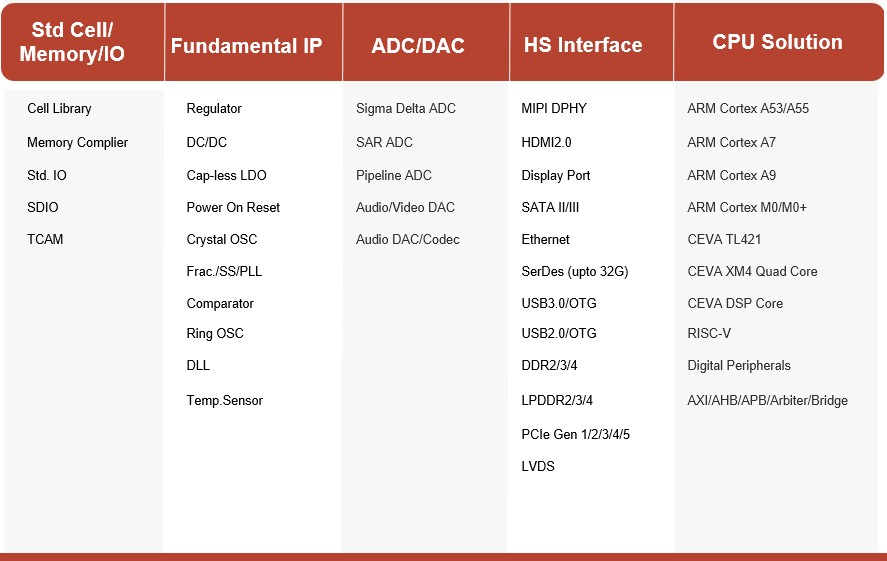The image size is (887, 561).
Task: Select TCAM in the first column
Action: pos(45,239)
